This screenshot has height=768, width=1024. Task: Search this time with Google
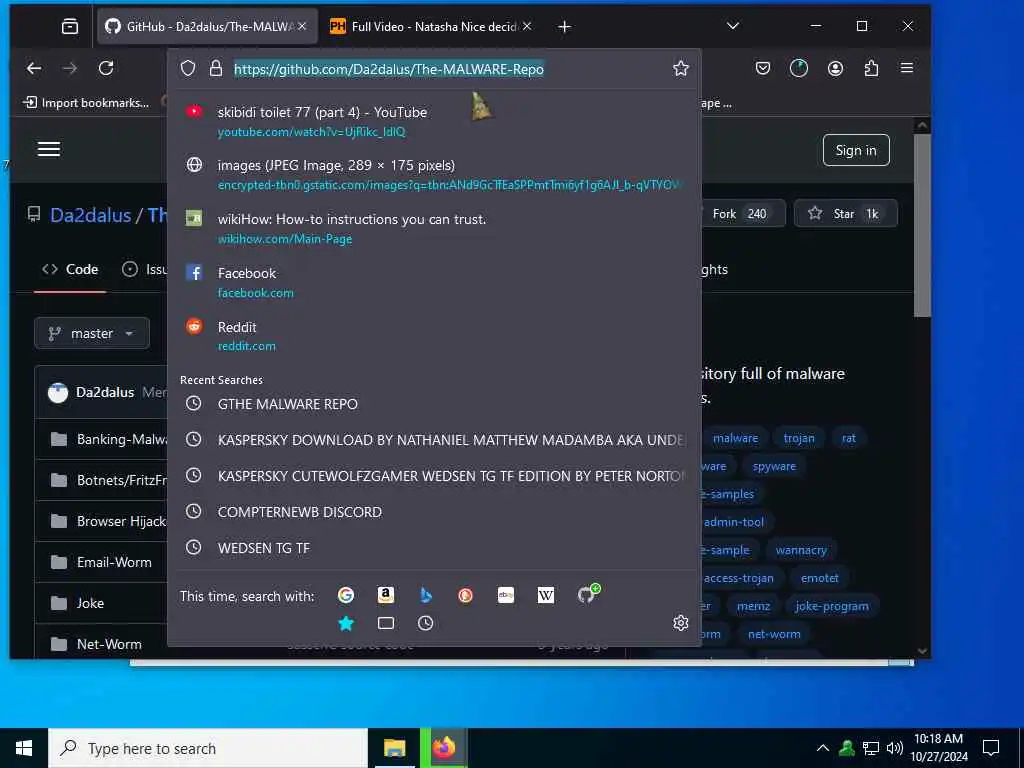click(345, 595)
